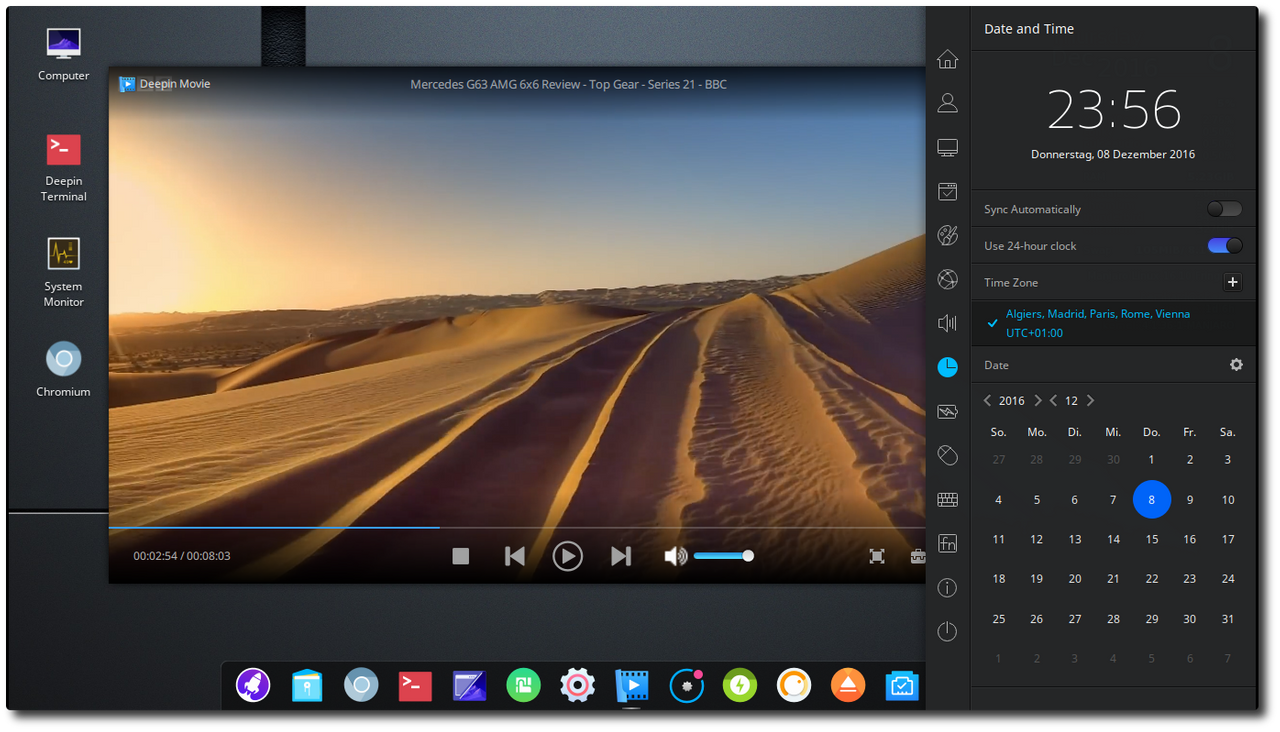
Task: Add a new Time Zone with the plus button
Action: tap(1233, 282)
